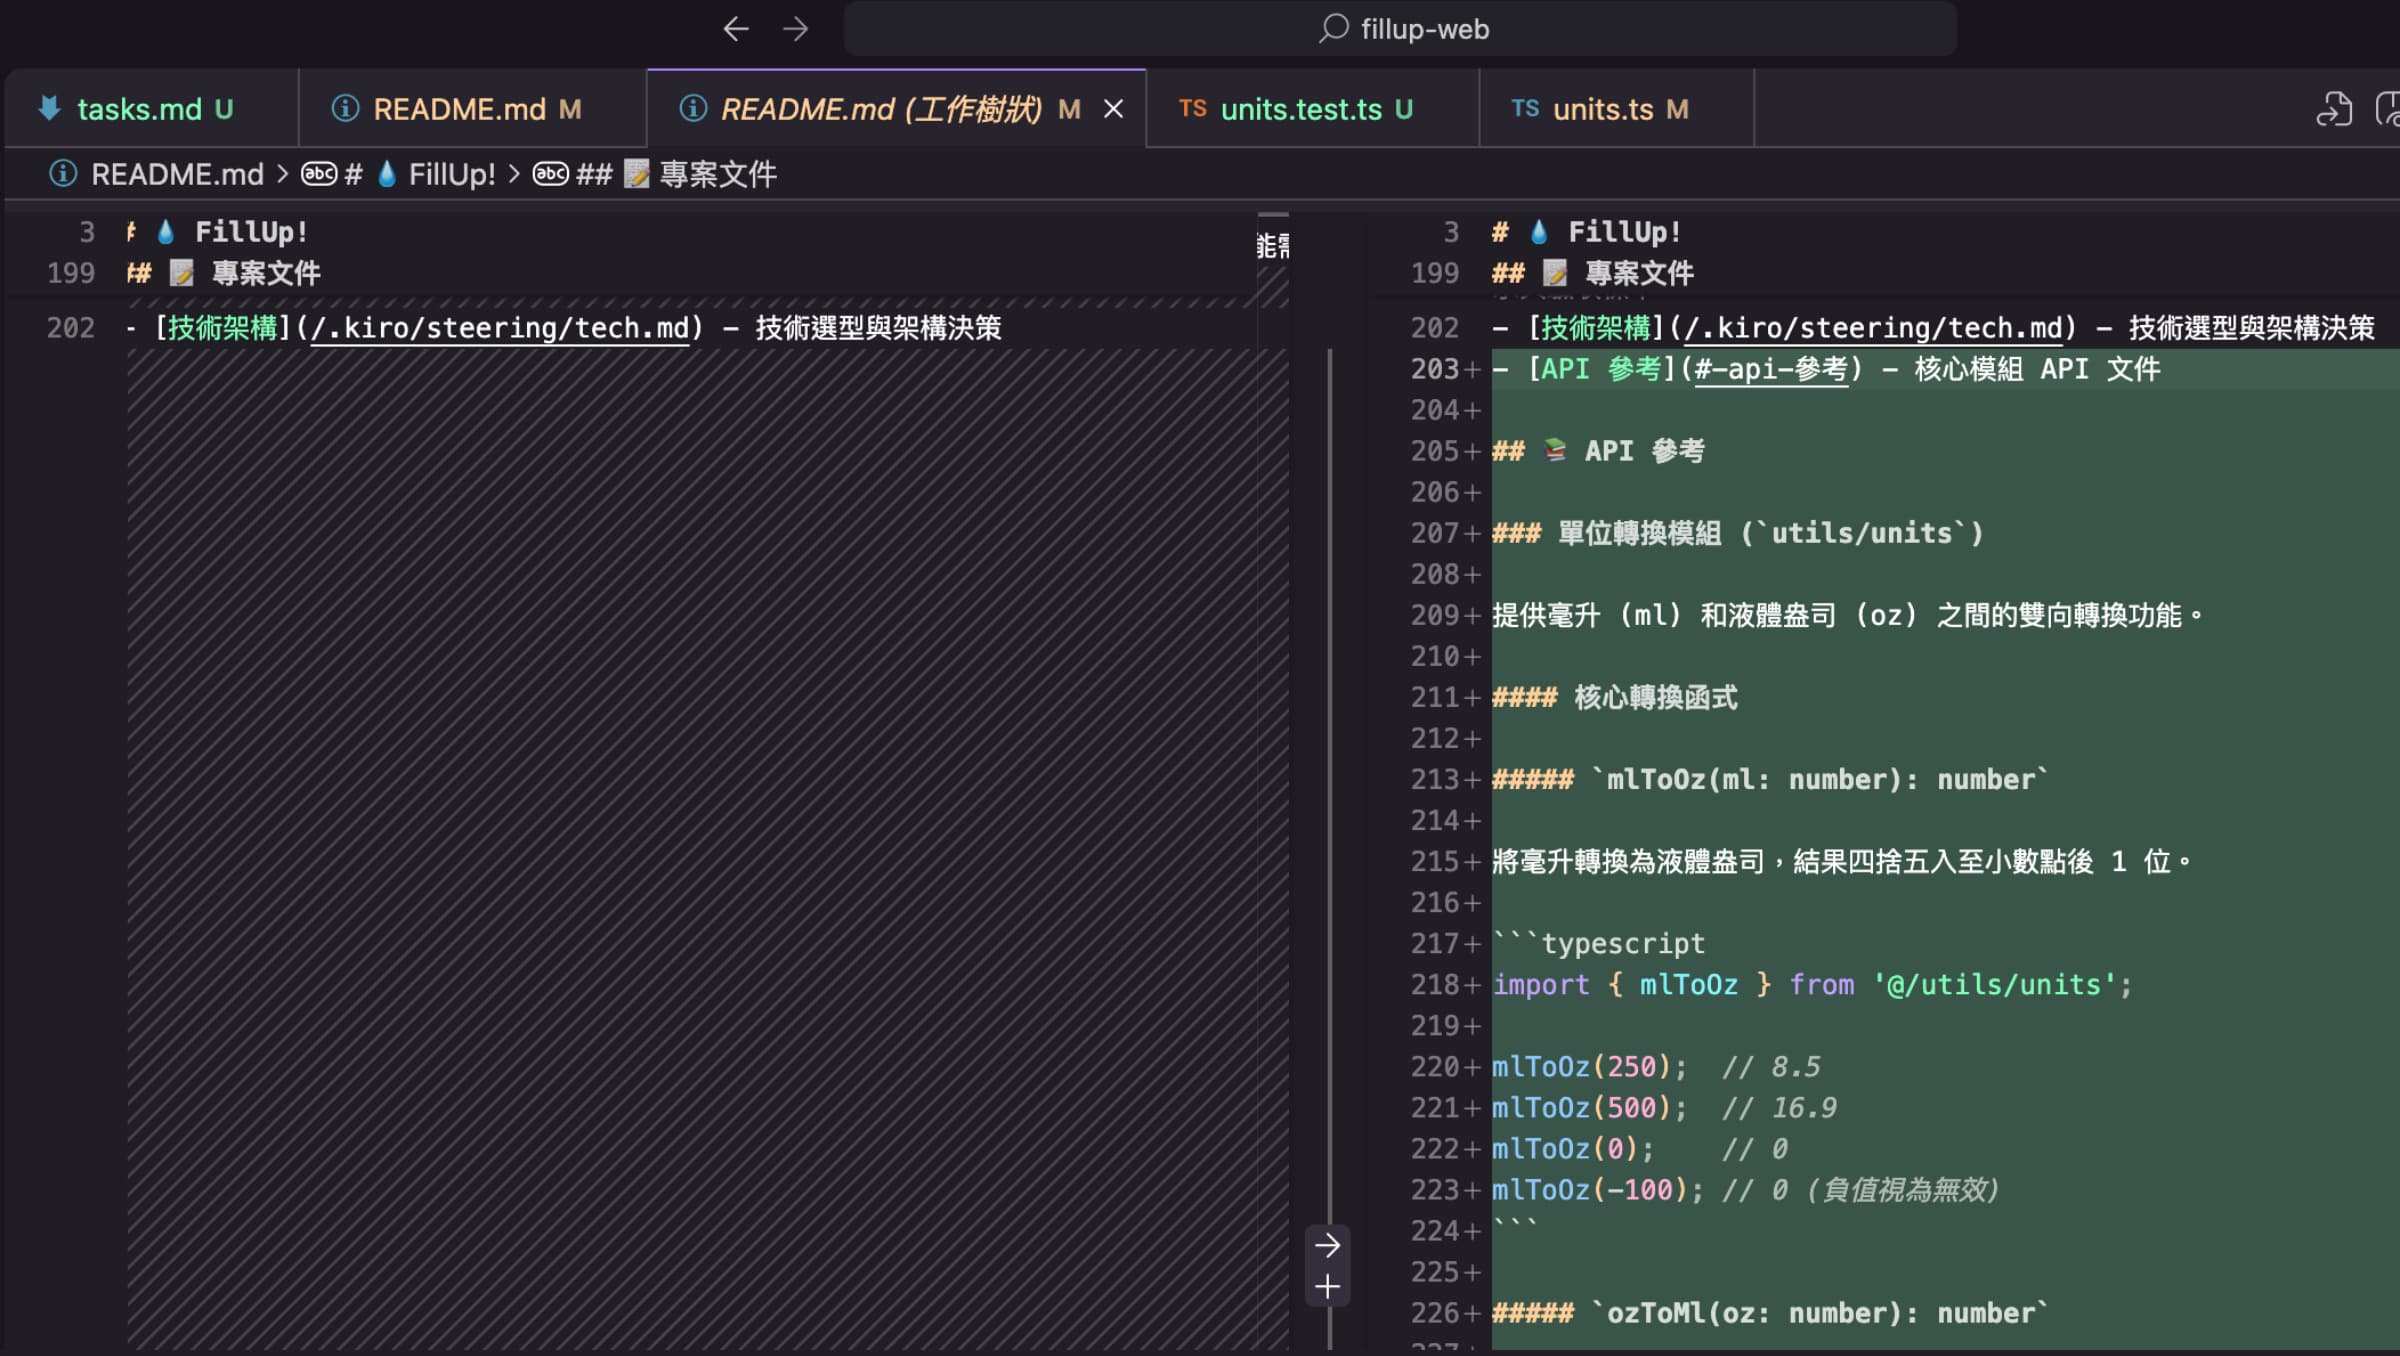2400x1356 pixels.
Task: Click the download arrow icon on tasks.md tab
Action: (48, 108)
